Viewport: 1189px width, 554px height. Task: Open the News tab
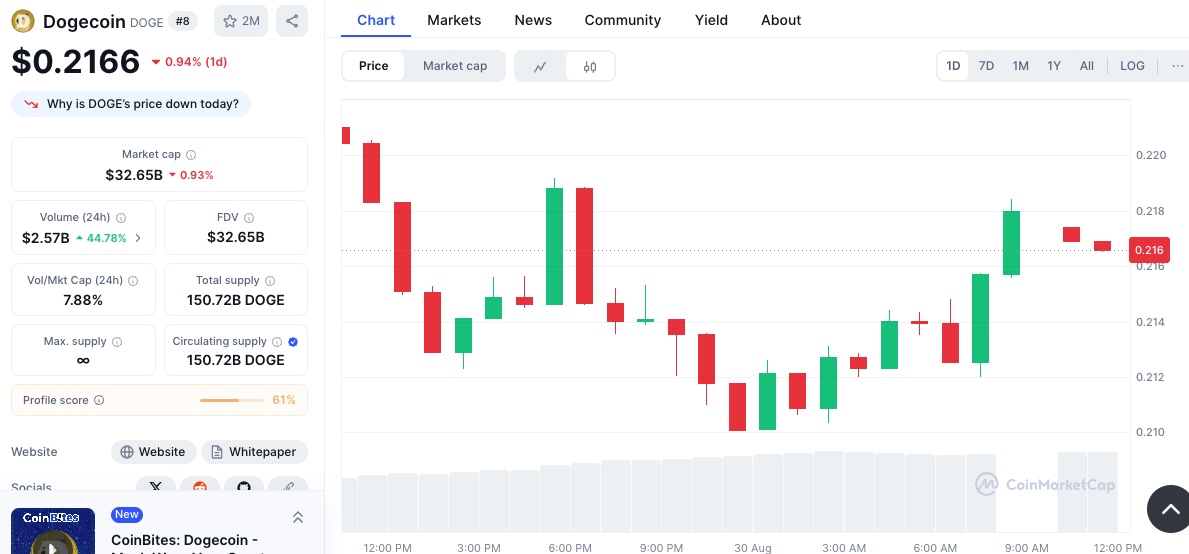click(x=533, y=20)
